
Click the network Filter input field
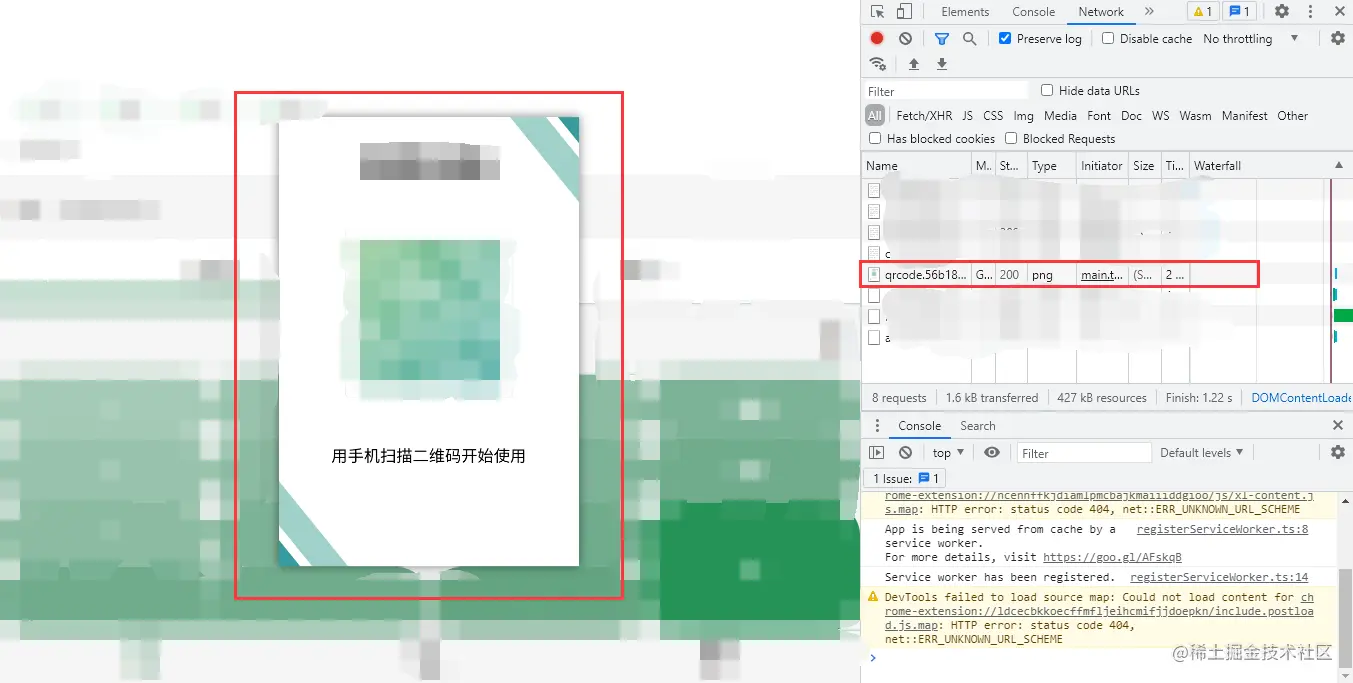point(945,91)
